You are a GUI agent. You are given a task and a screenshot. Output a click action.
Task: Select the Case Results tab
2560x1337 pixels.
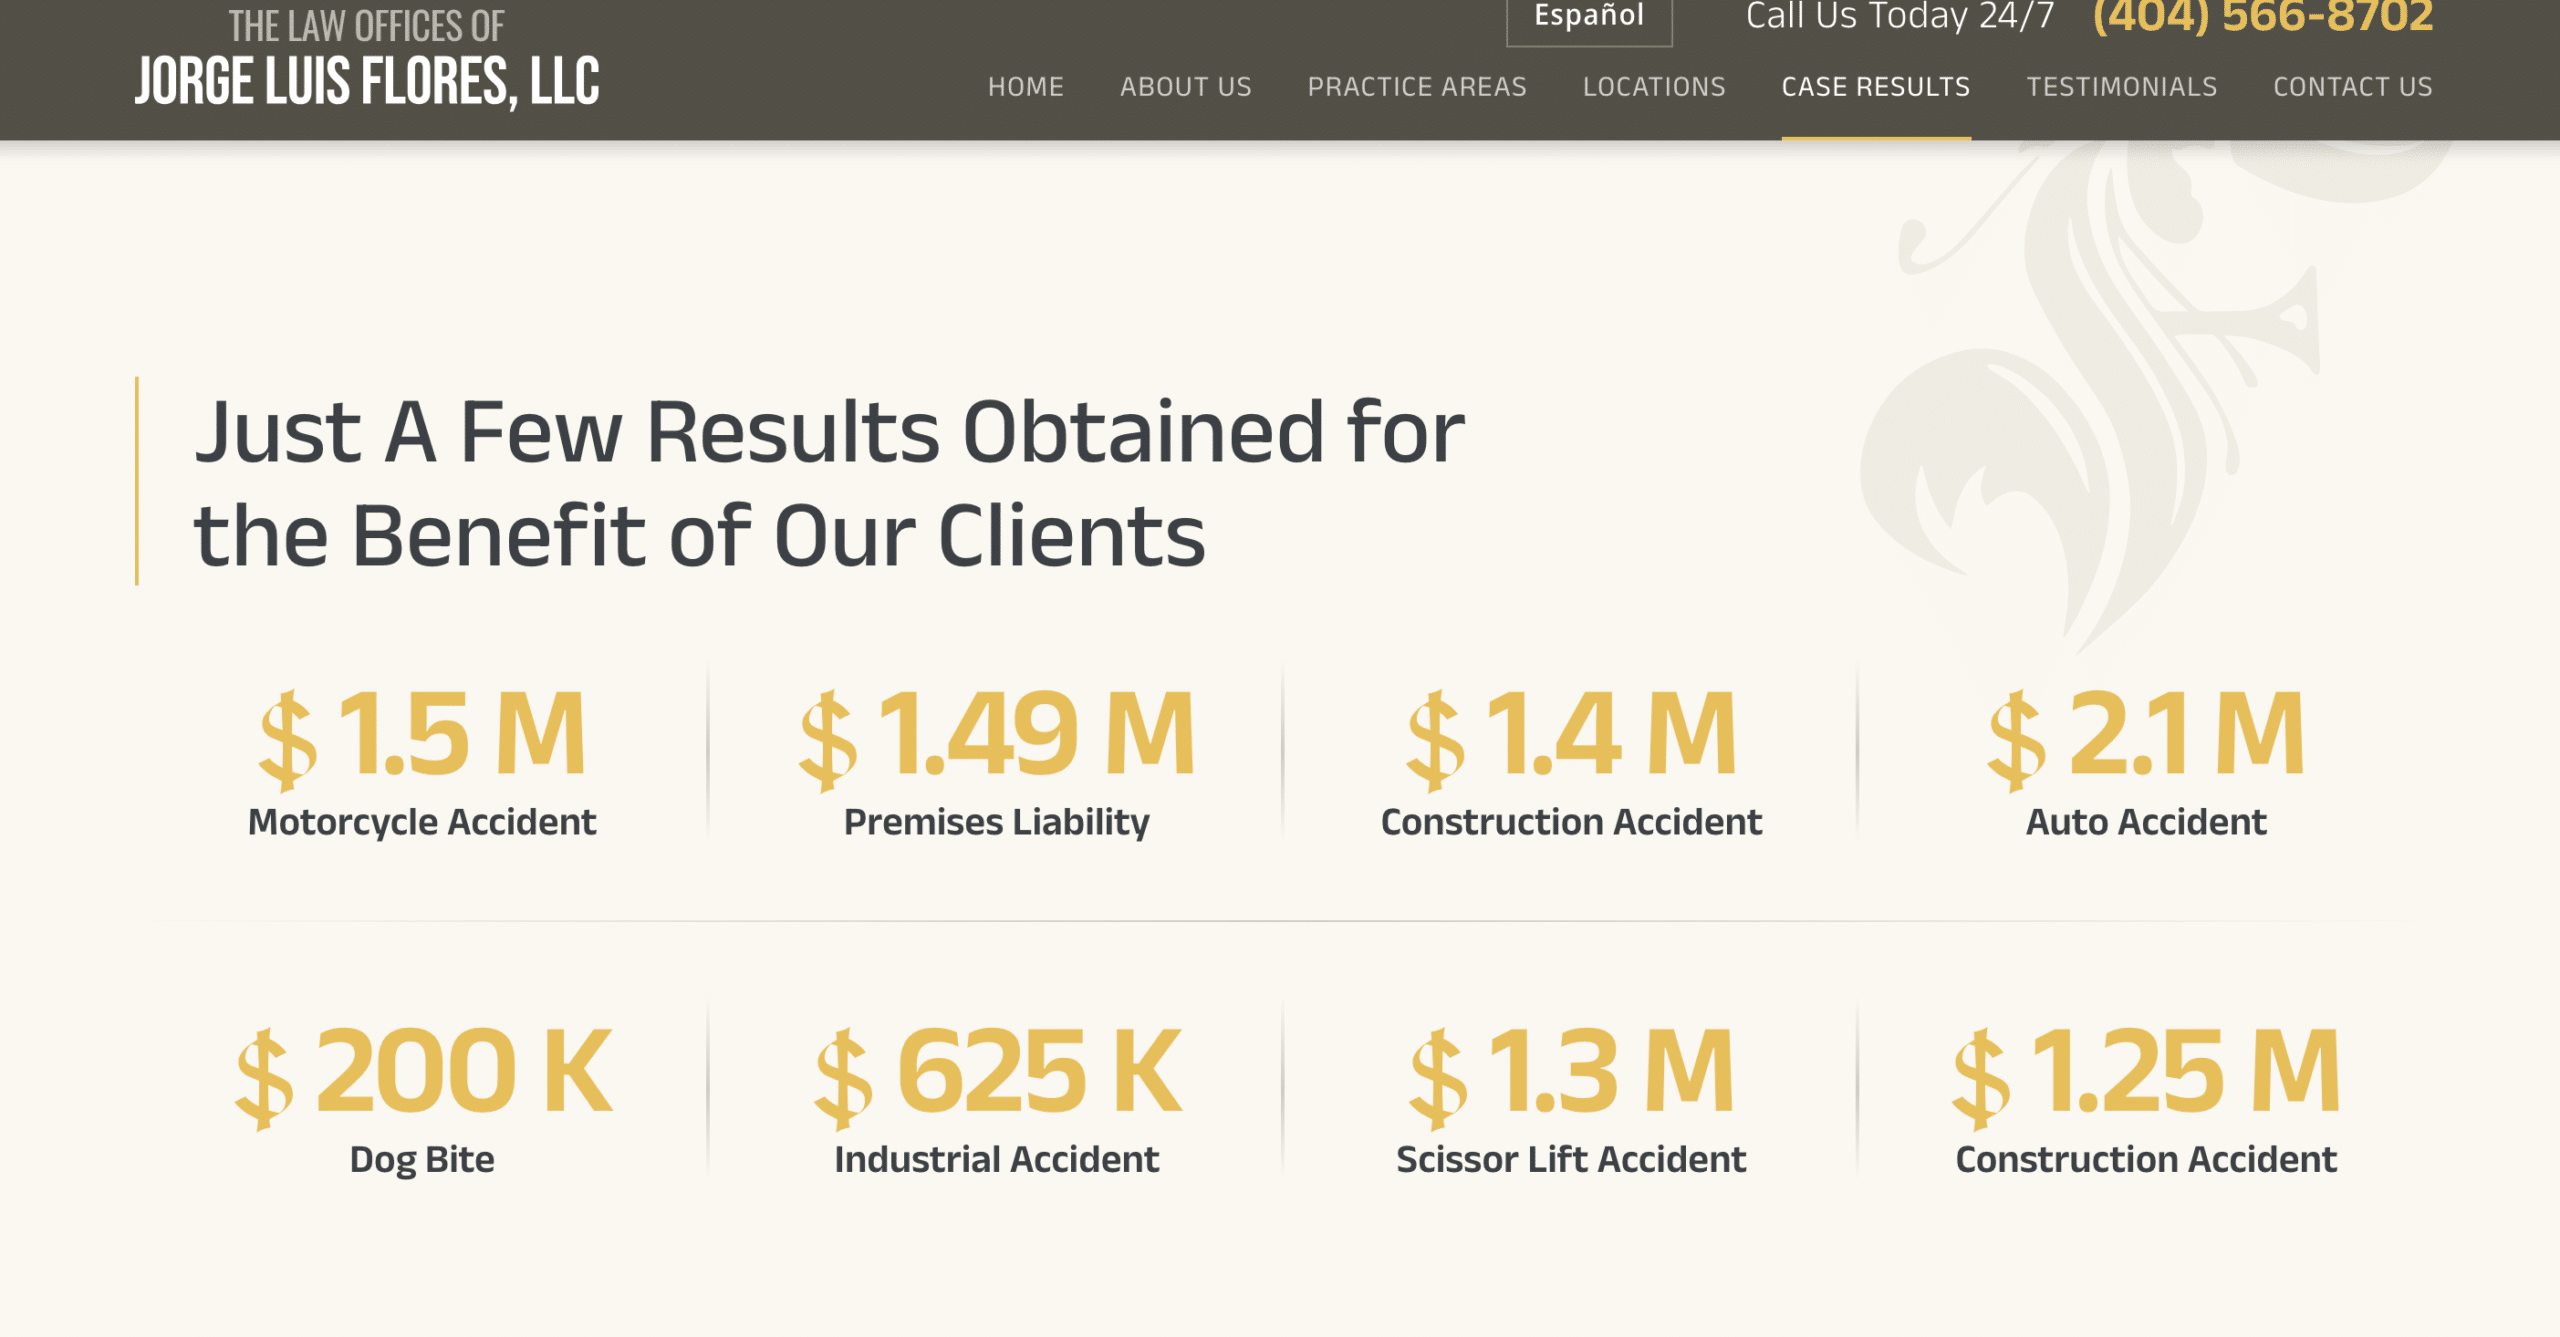(x=1875, y=87)
